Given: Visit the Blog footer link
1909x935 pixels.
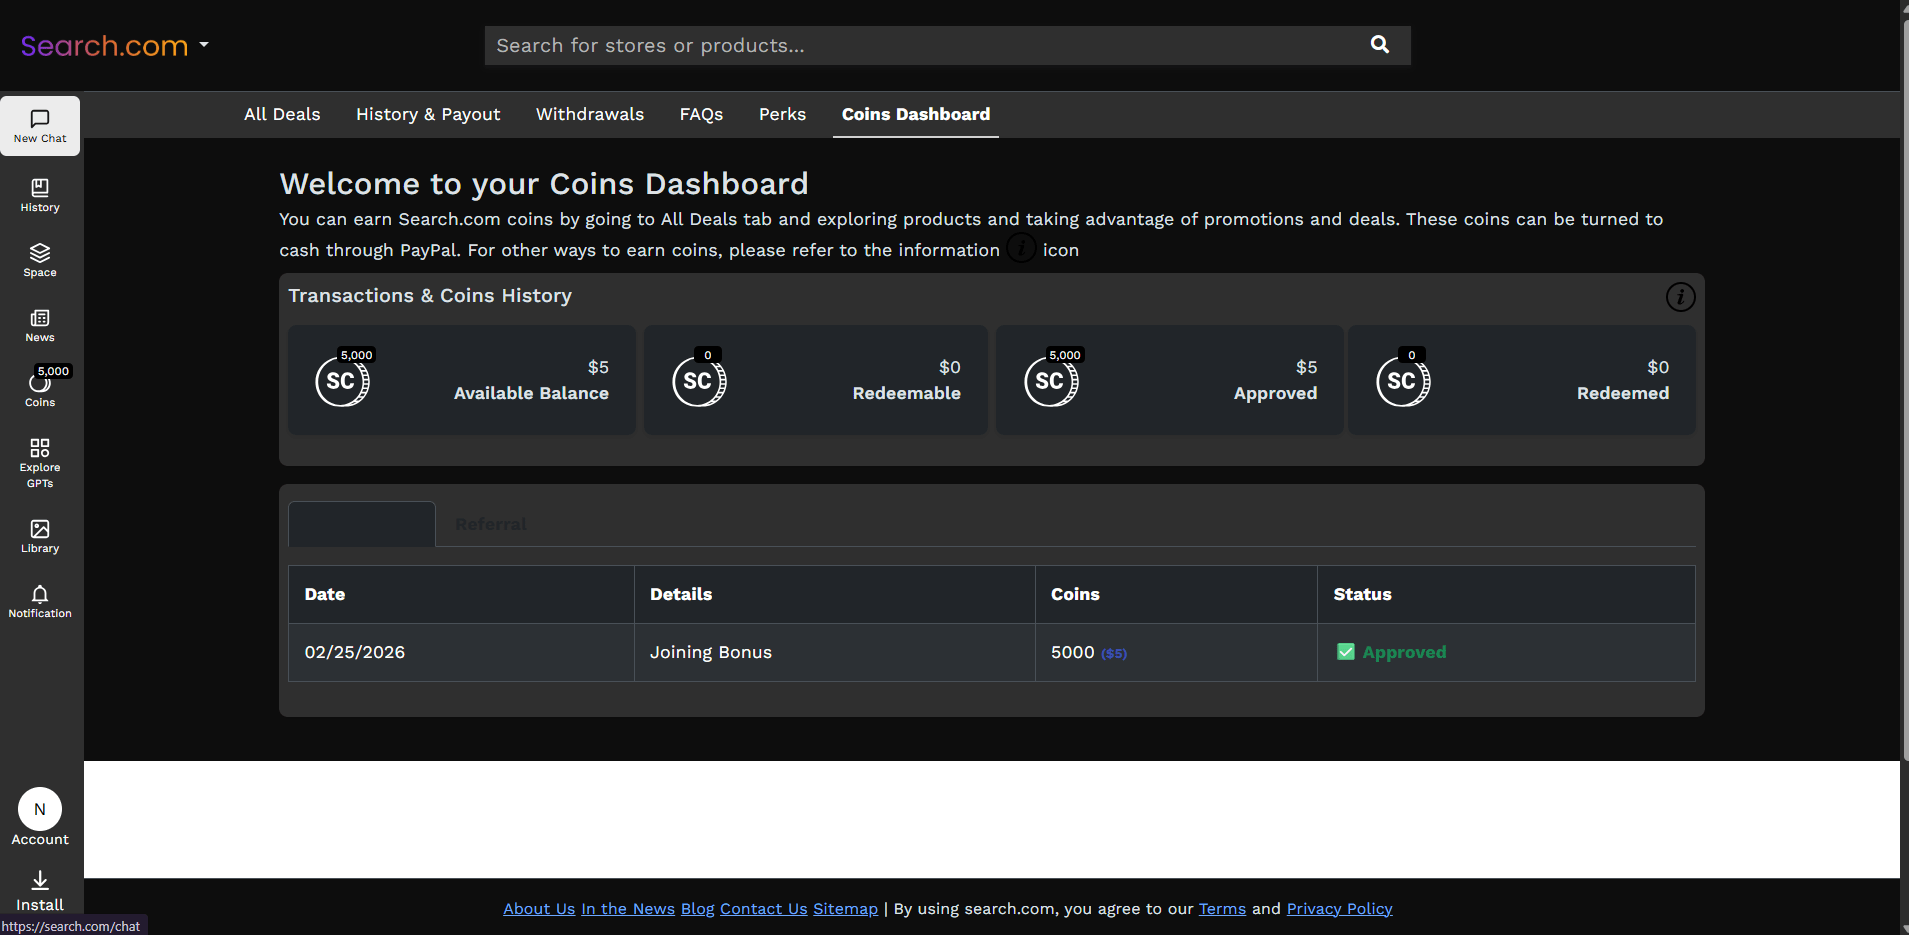Looking at the screenshot, I should tap(698, 908).
